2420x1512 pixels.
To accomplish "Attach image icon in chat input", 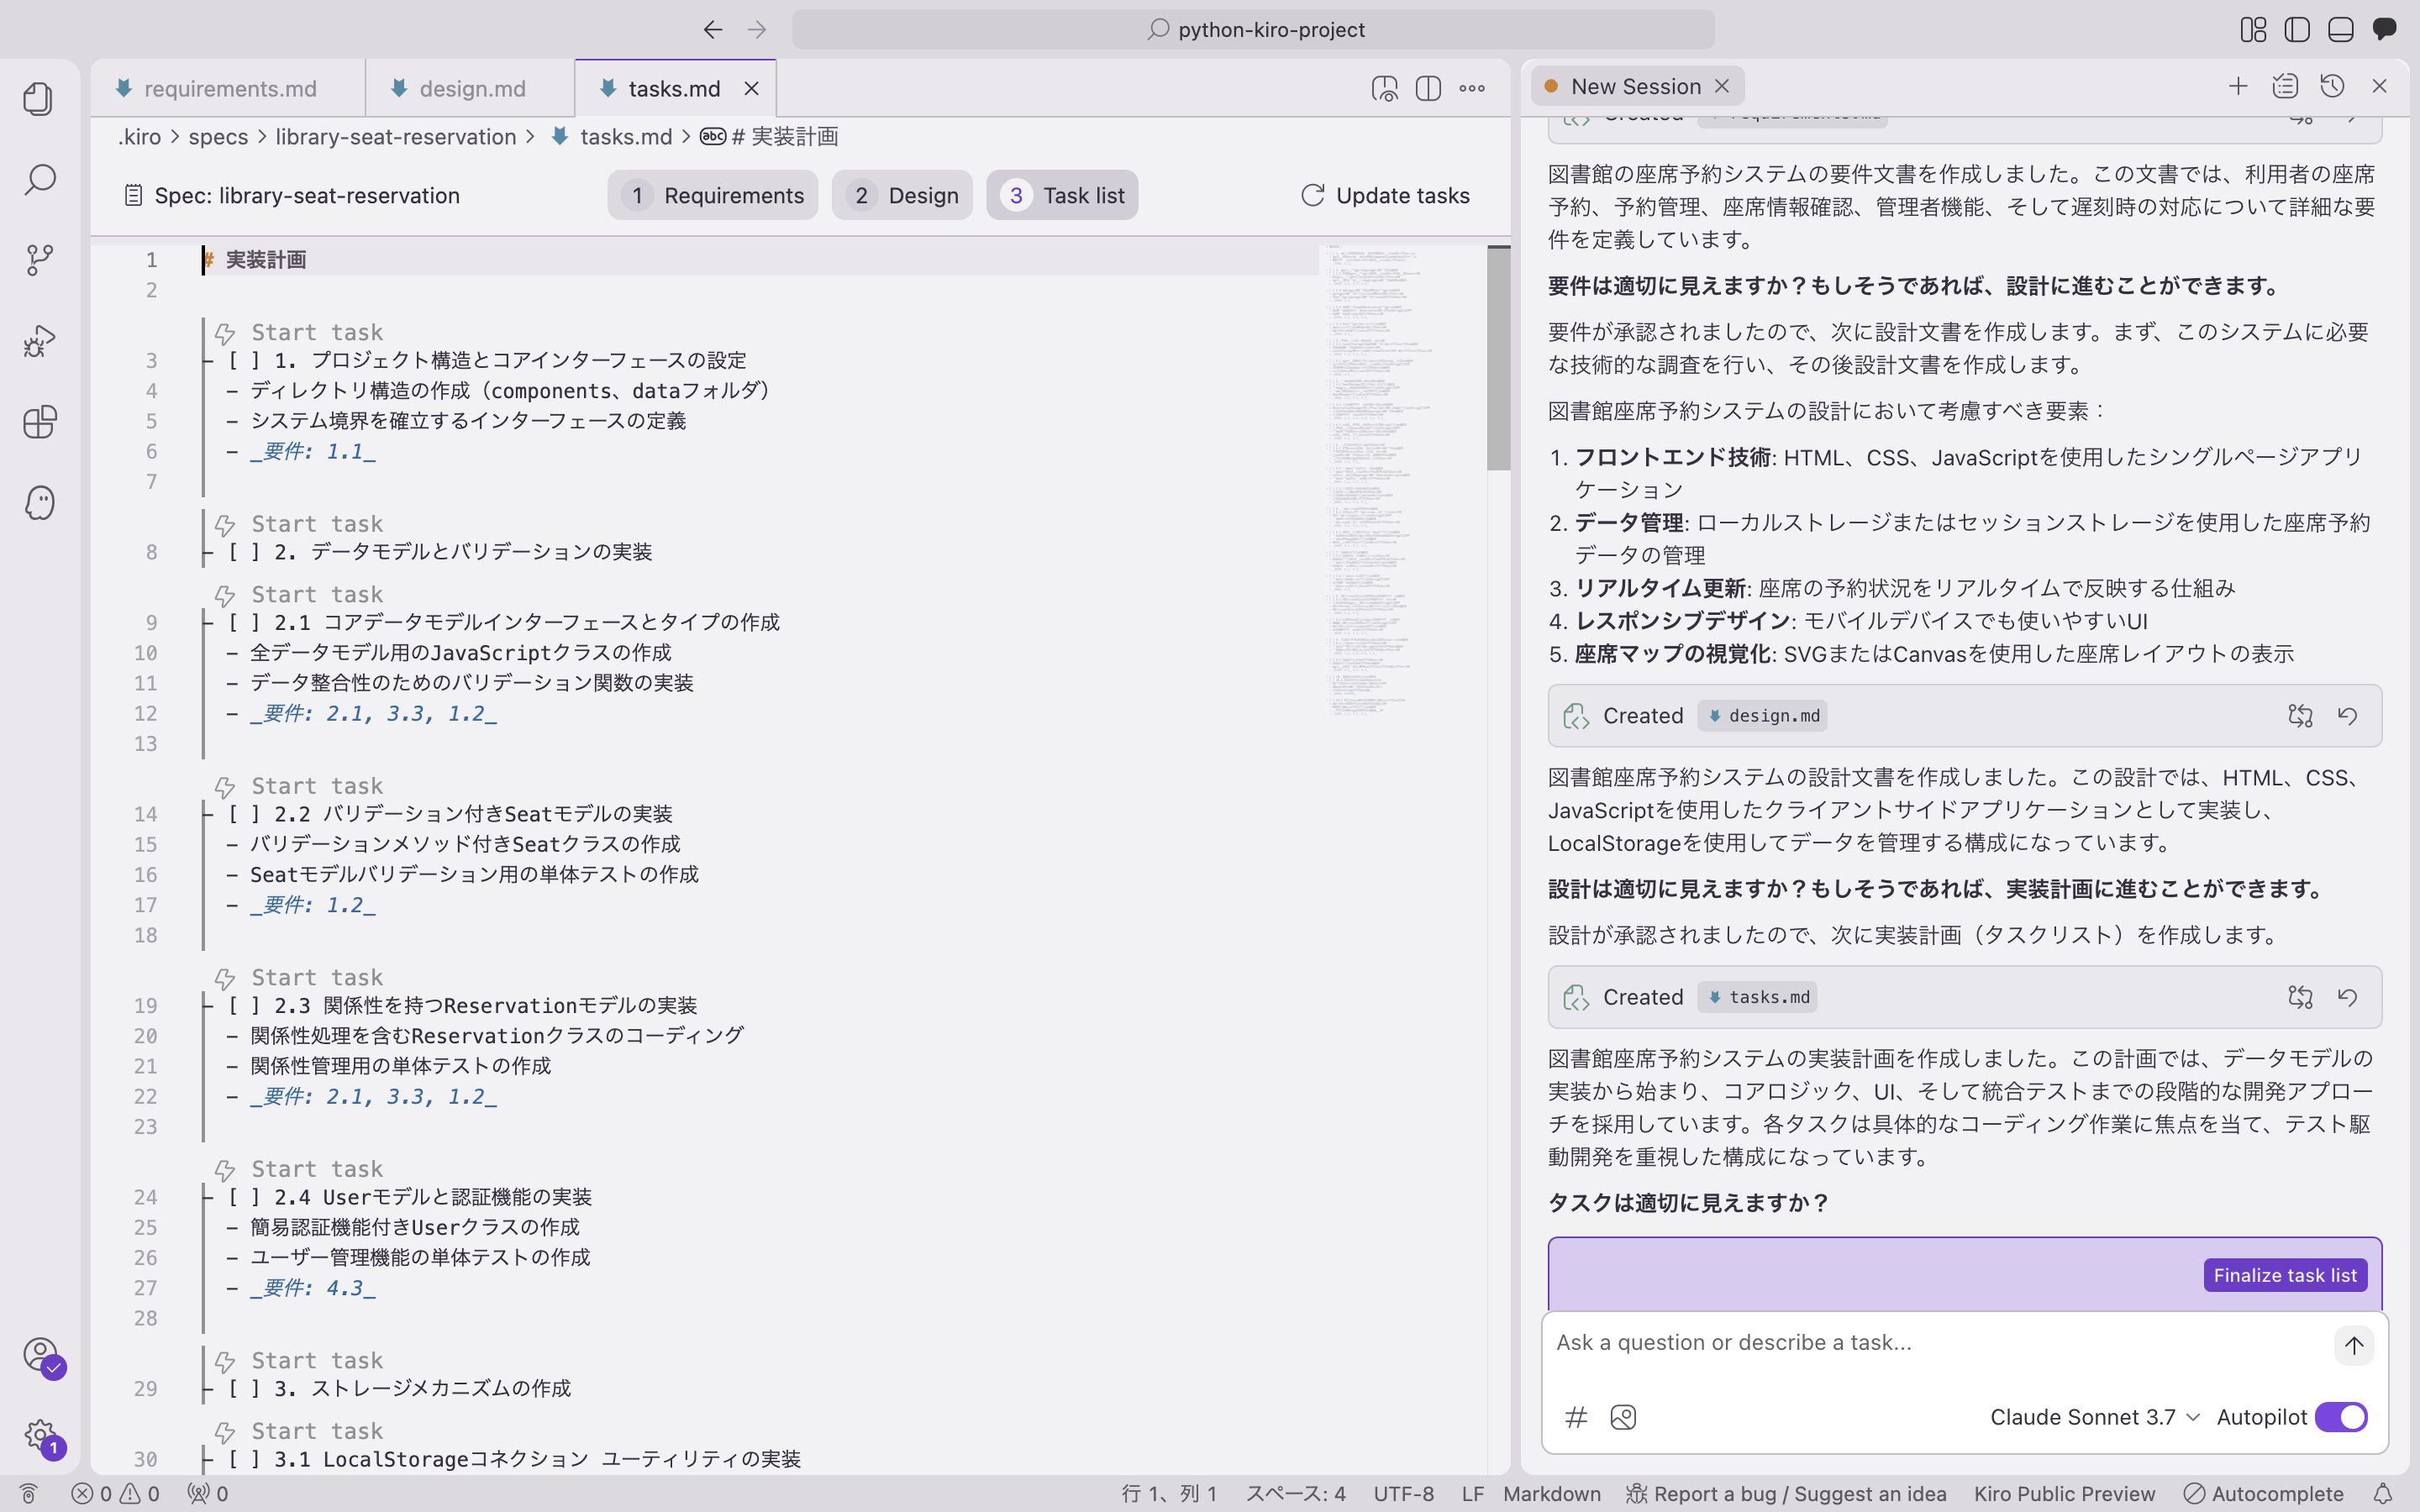I will [1623, 1417].
